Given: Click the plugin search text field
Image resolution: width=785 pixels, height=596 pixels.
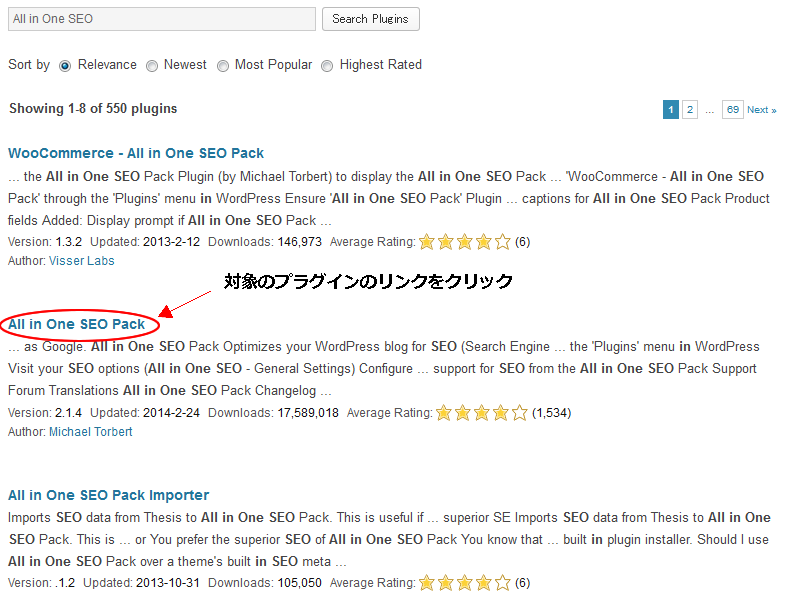Looking at the screenshot, I should pyautogui.click(x=162, y=19).
